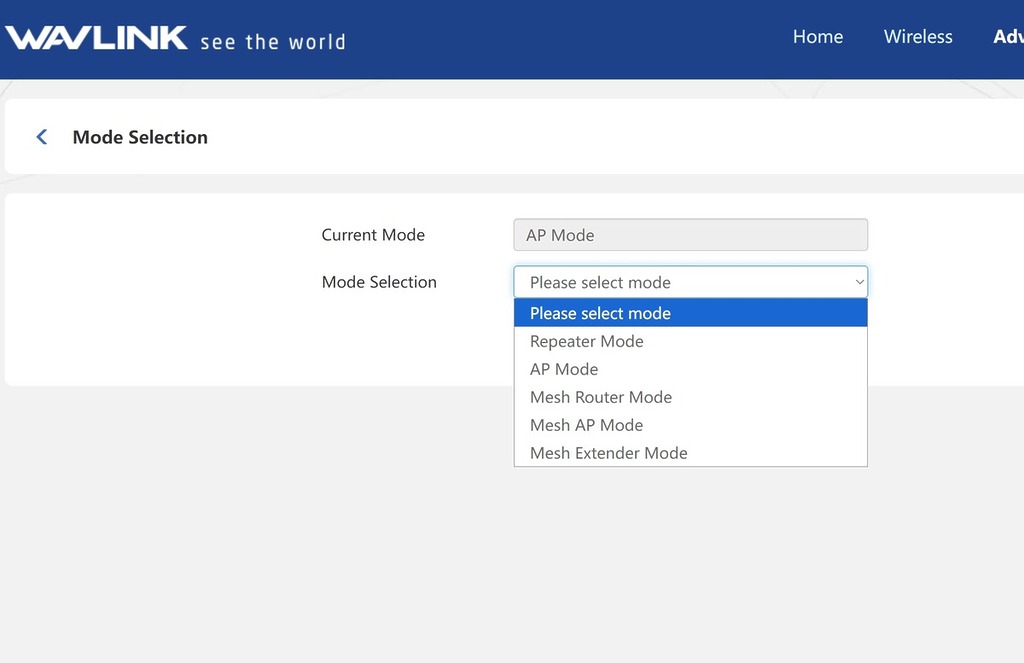Viewport: 1024px width, 663px height.
Task: Choose Mesh Extender Mode option
Action: pos(609,453)
